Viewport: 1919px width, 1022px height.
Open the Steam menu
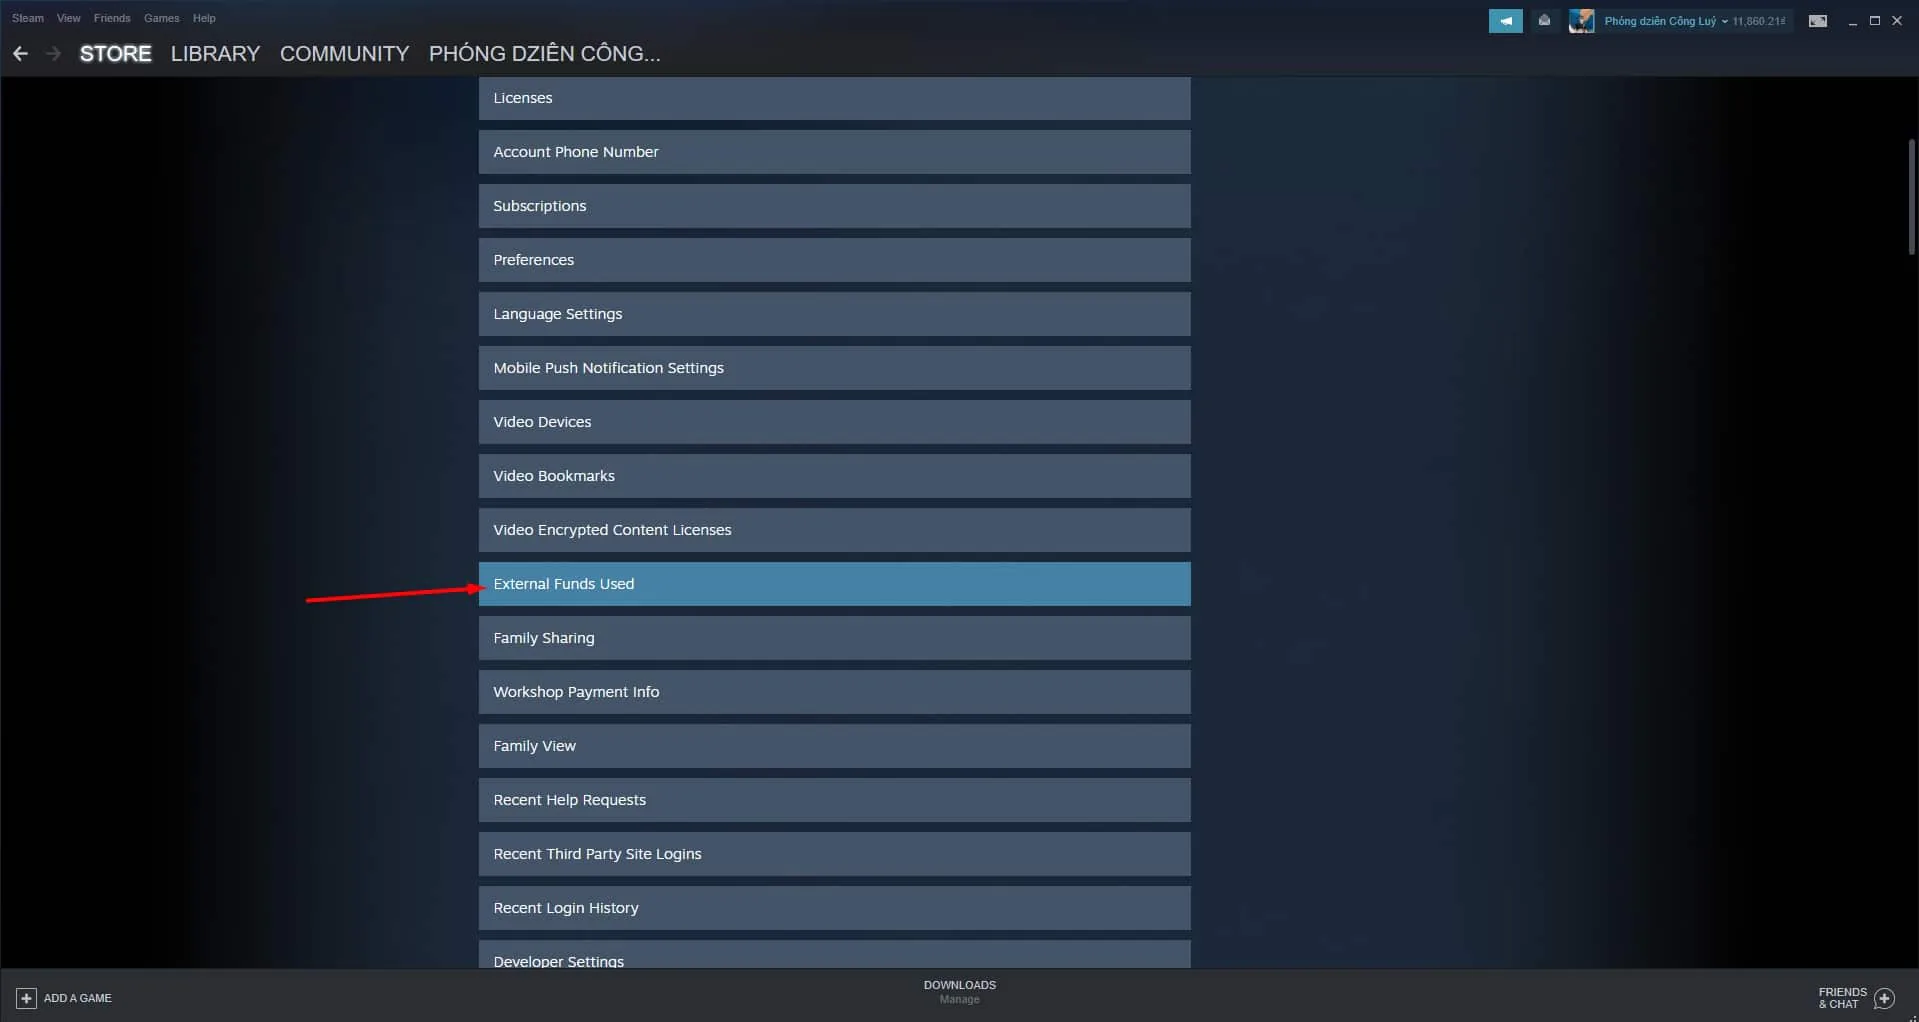point(28,18)
